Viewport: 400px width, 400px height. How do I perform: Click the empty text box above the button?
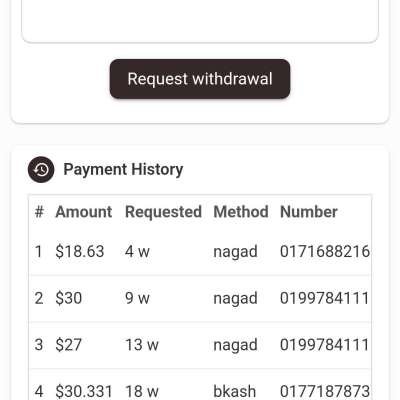200,21
